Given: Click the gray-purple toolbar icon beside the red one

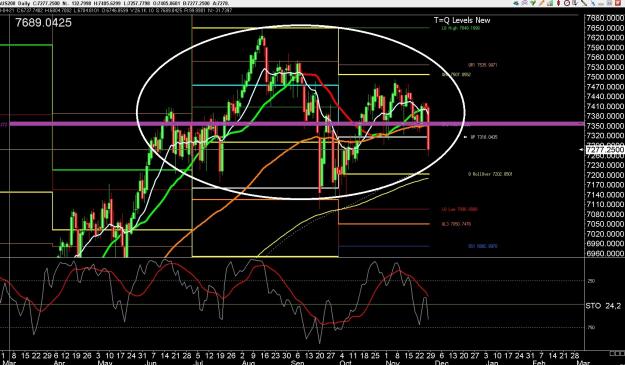Looking at the screenshot, I should tap(609, 3).
